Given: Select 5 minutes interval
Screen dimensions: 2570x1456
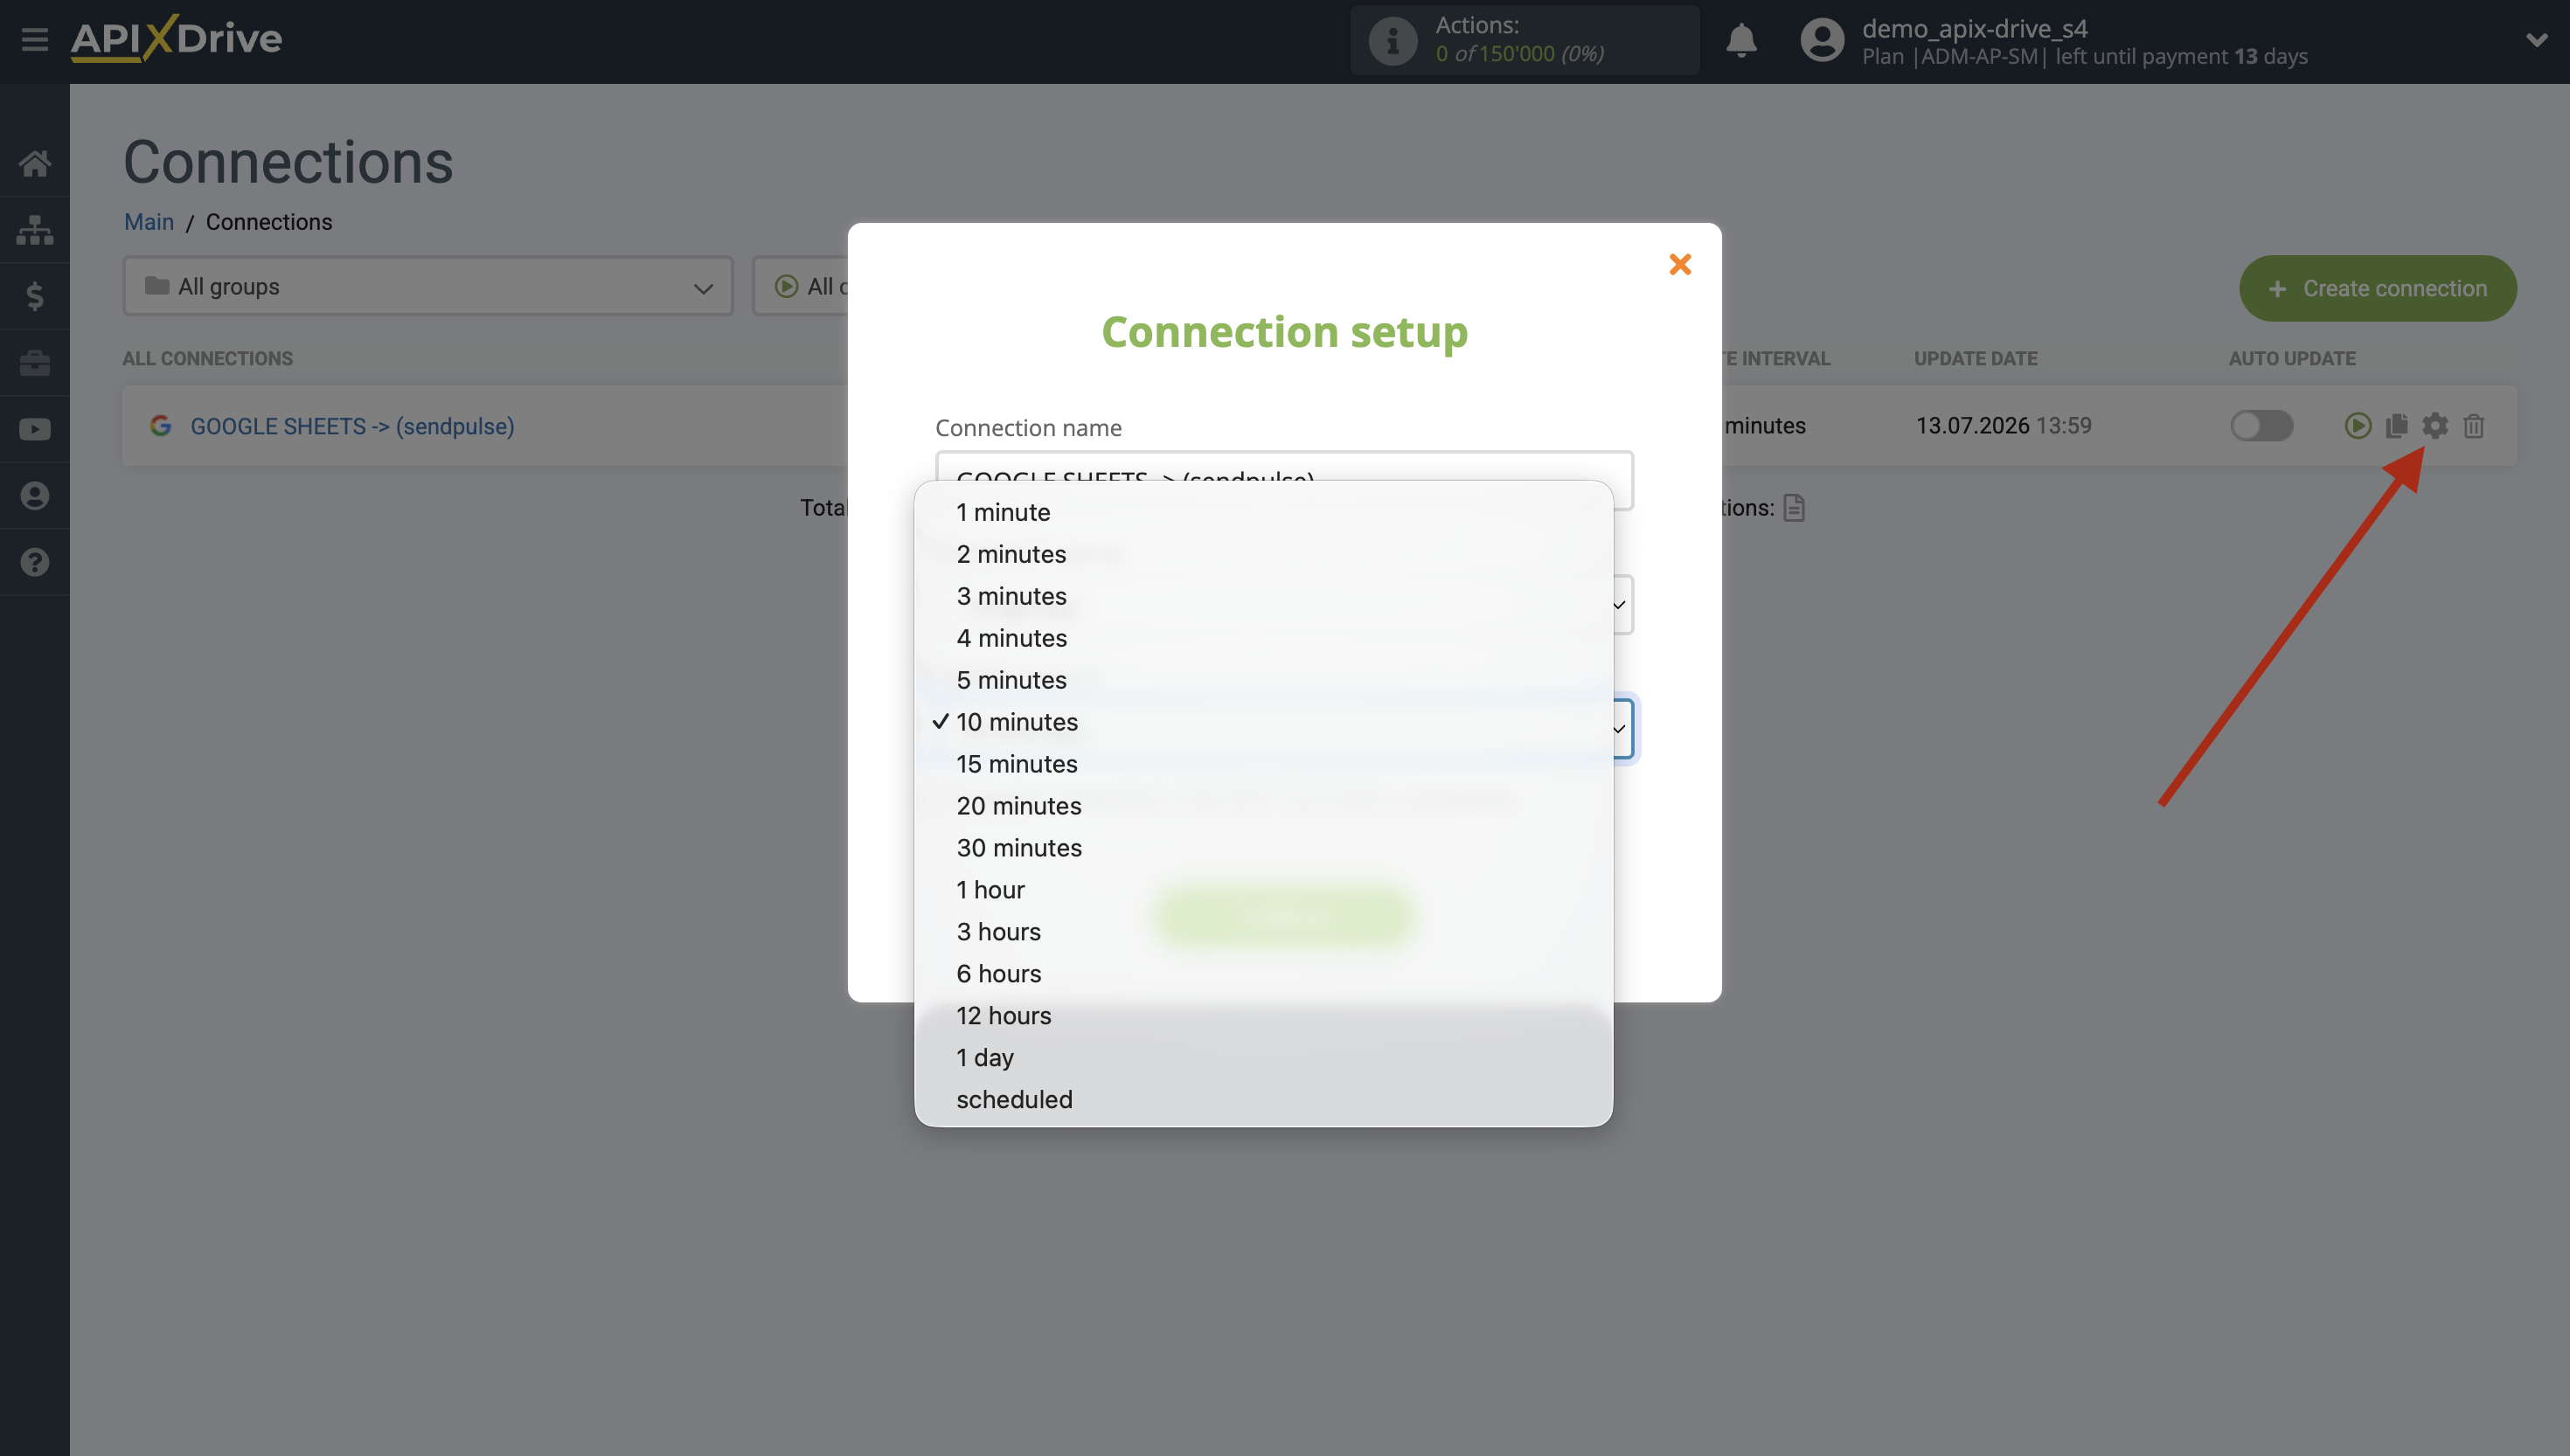Looking at the screenshot, I should (1264, 680).
